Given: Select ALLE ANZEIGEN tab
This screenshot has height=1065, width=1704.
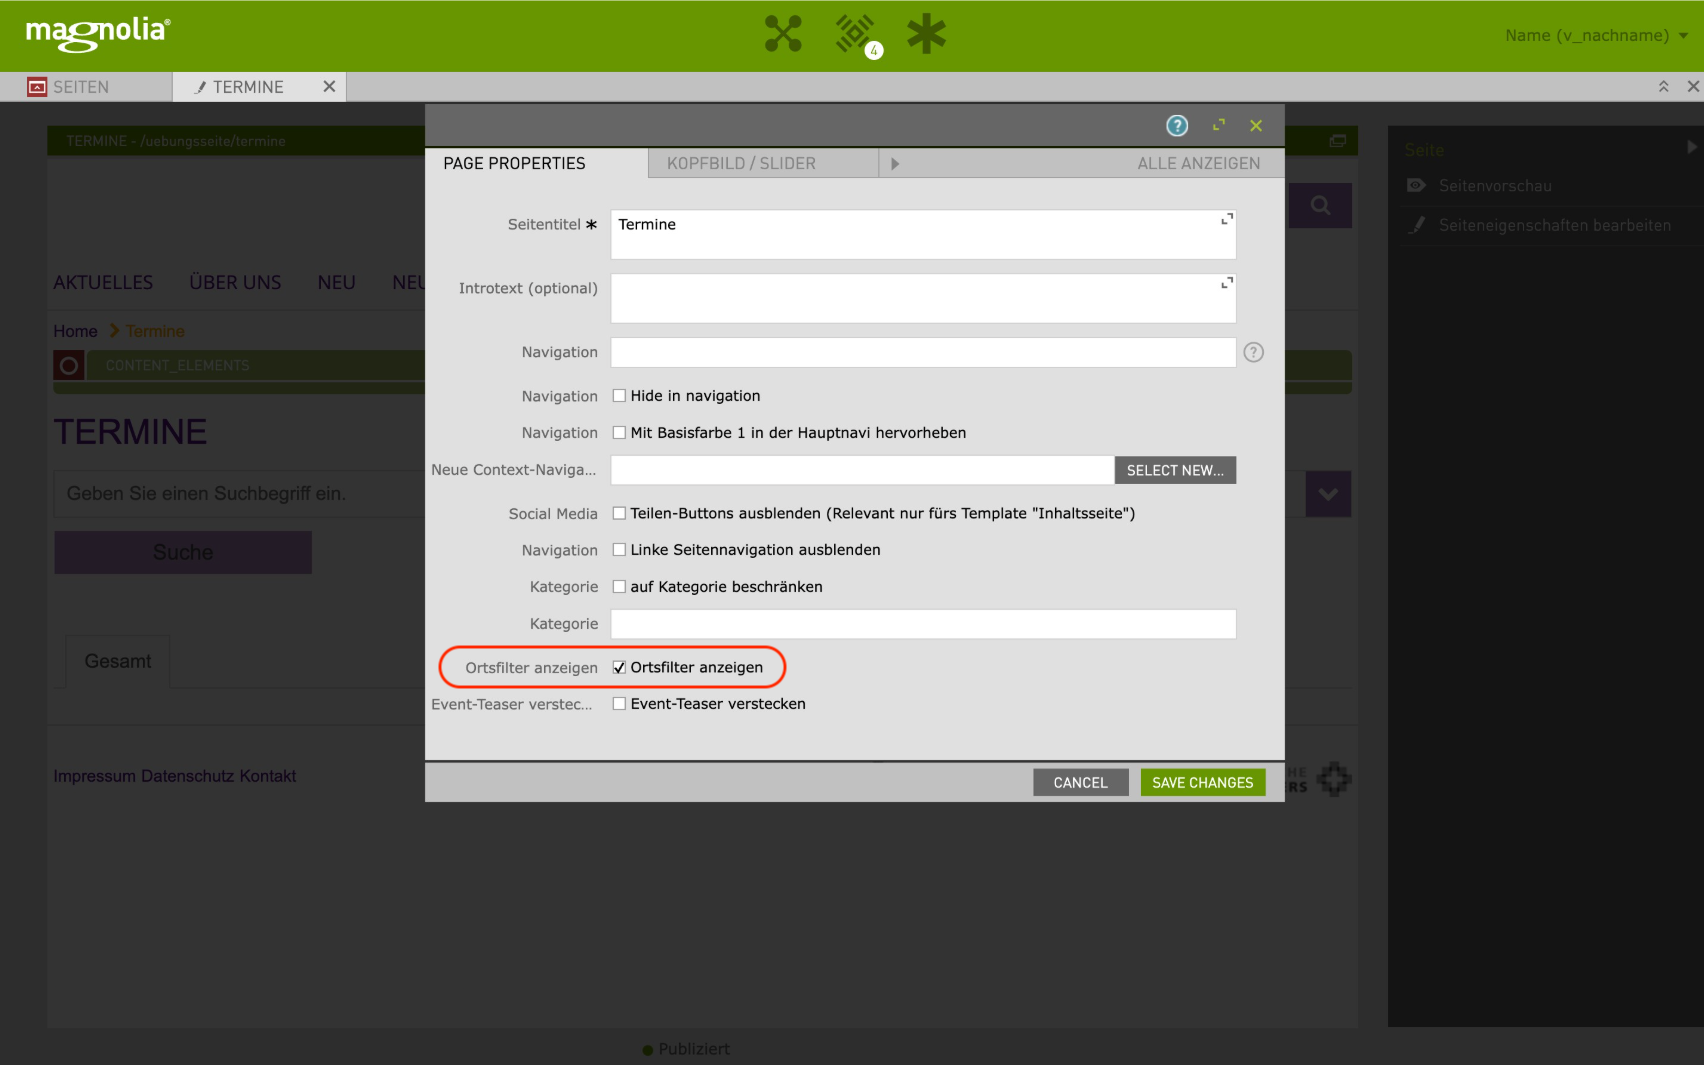Looking at the screenshot, I should click(x=1198, y=163).
